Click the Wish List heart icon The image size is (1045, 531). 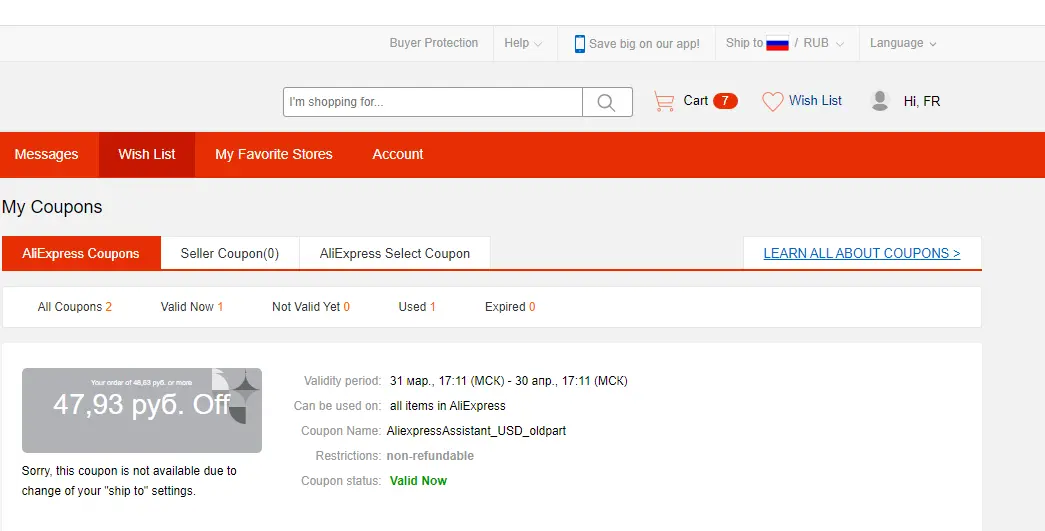(x=772, y=101)
